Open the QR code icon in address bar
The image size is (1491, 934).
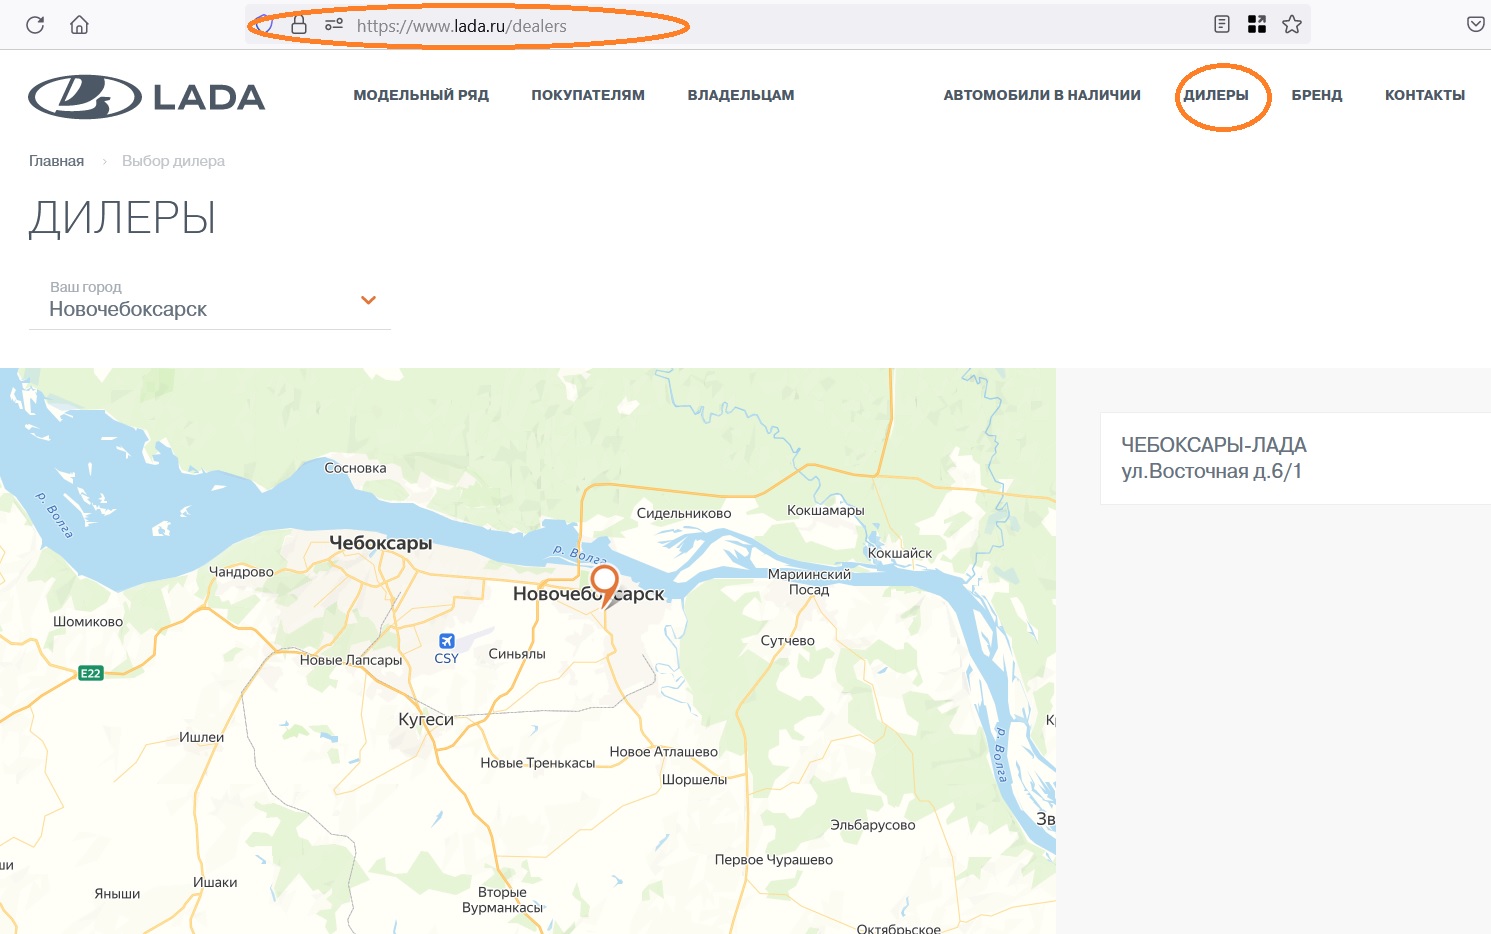pos(1257,25)
